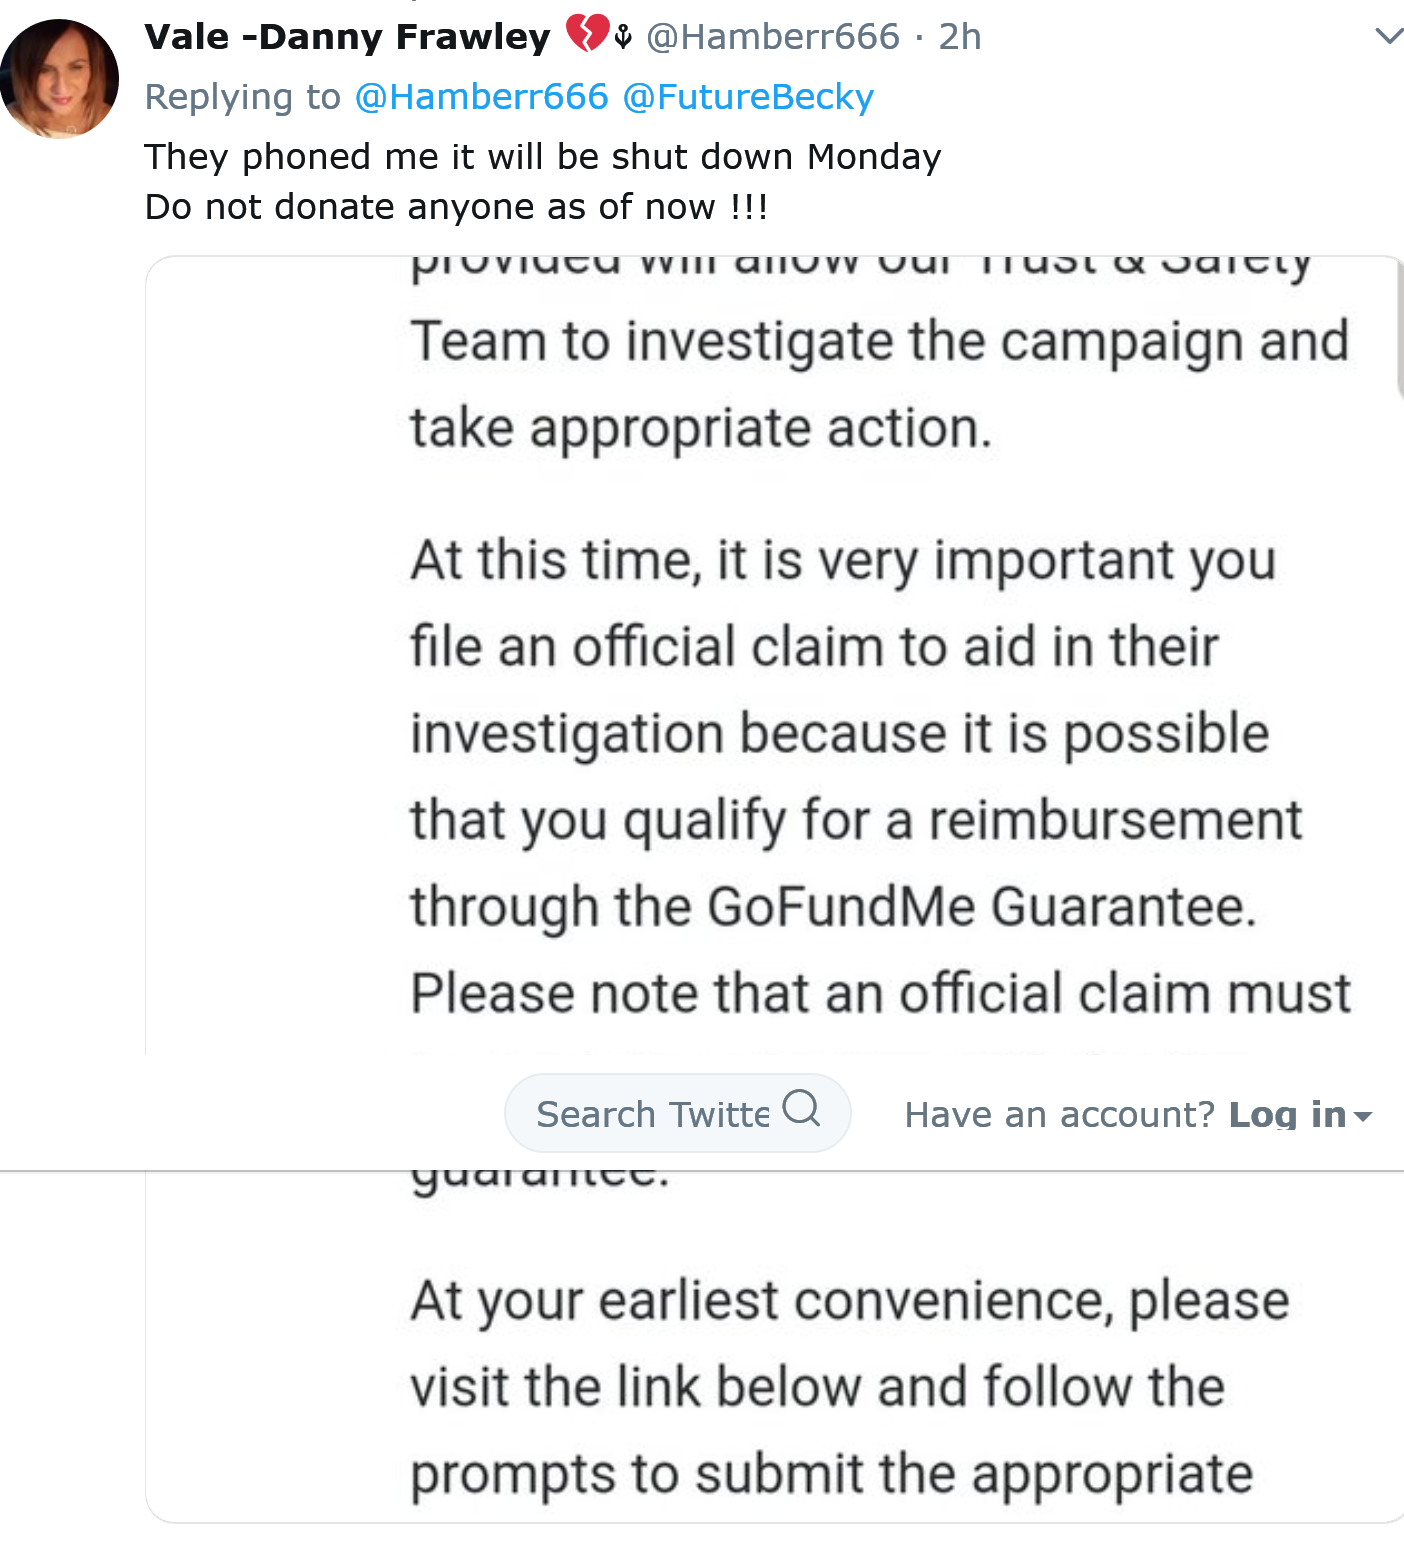Open Vale -Danny Frawley's profile avatar
The width and height of the screenshot is (1404, 1542).
coord(59,78)
